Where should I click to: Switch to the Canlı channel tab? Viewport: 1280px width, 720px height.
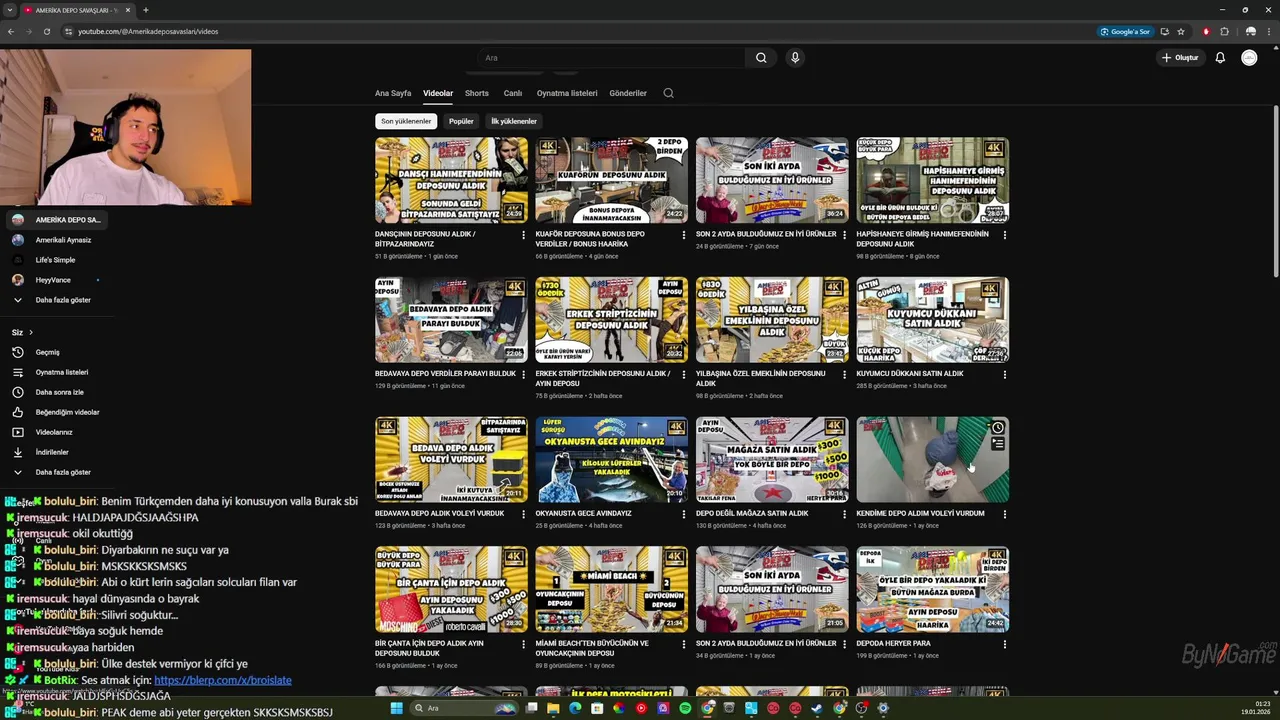tap(513, 93)
